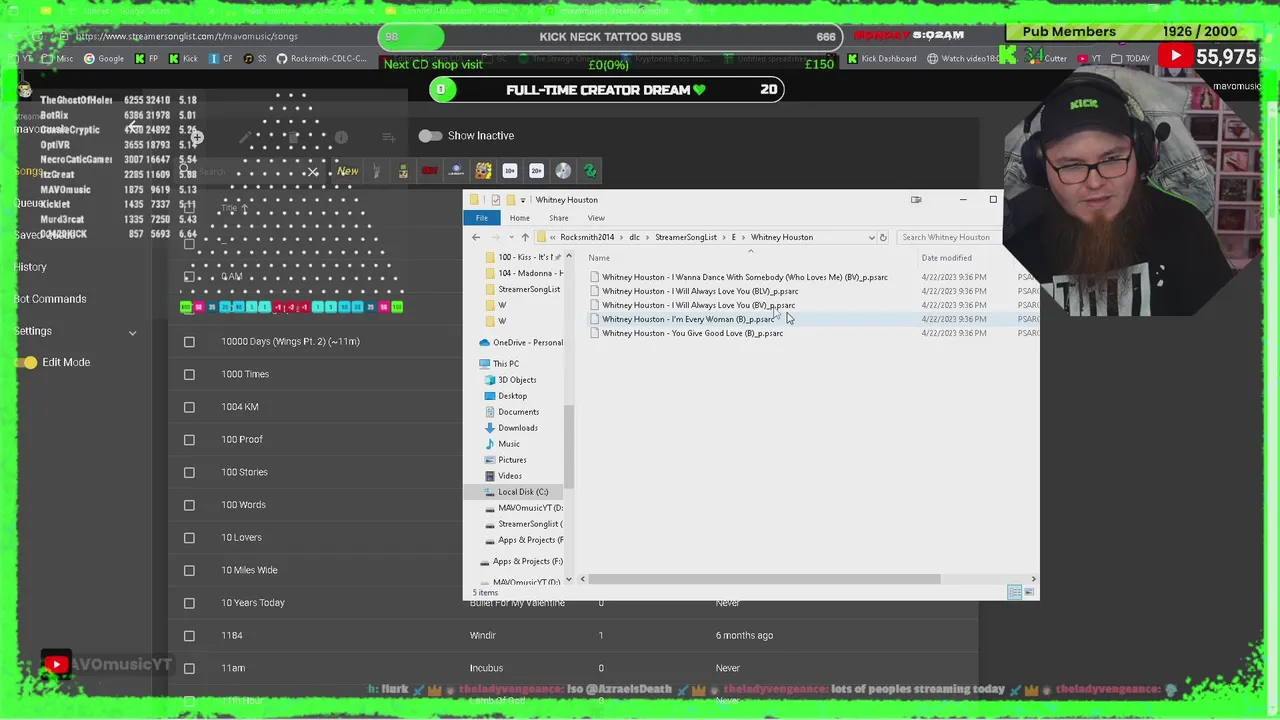Click the New songs filter icon

[347, 171]
